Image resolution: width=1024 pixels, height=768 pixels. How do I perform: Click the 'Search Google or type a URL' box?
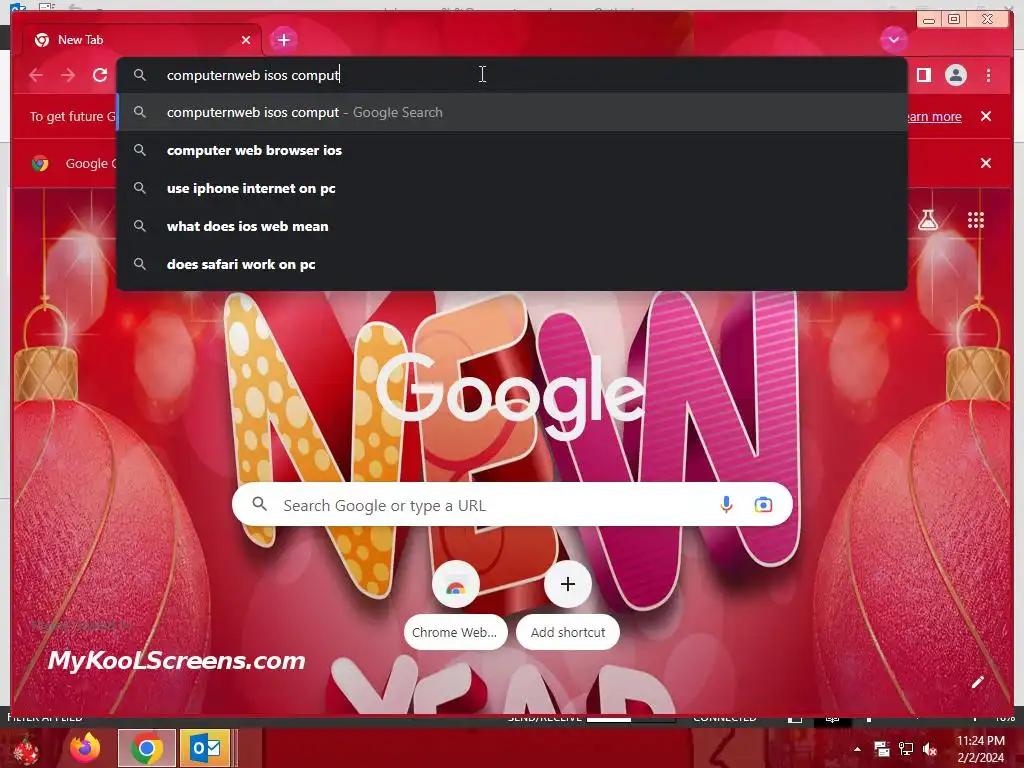[x=512, y=504]
